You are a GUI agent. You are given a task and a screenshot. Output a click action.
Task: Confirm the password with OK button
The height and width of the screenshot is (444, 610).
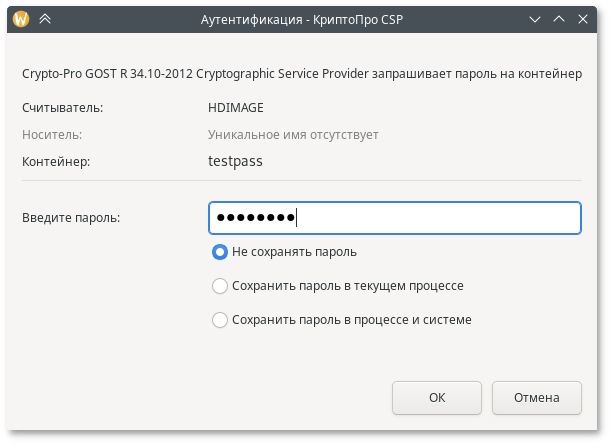click(436, 398)
